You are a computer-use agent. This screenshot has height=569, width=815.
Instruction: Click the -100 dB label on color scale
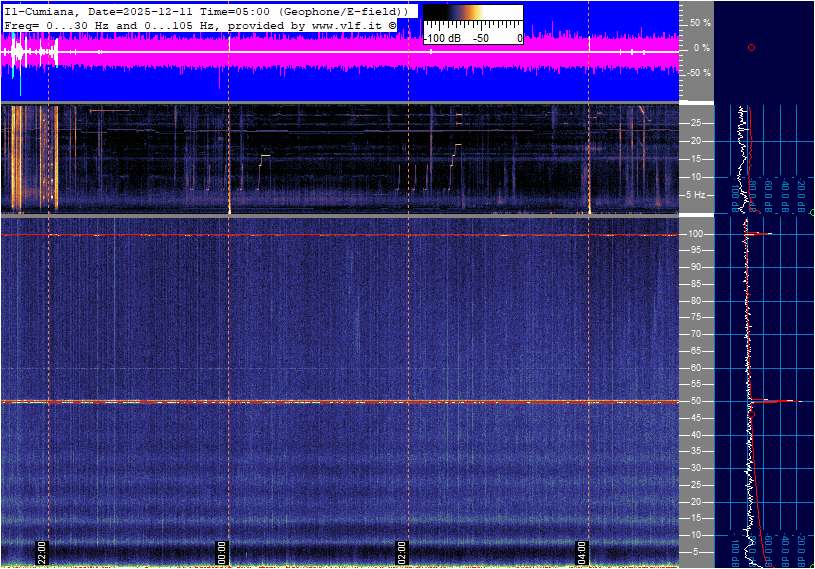(440, 38)
